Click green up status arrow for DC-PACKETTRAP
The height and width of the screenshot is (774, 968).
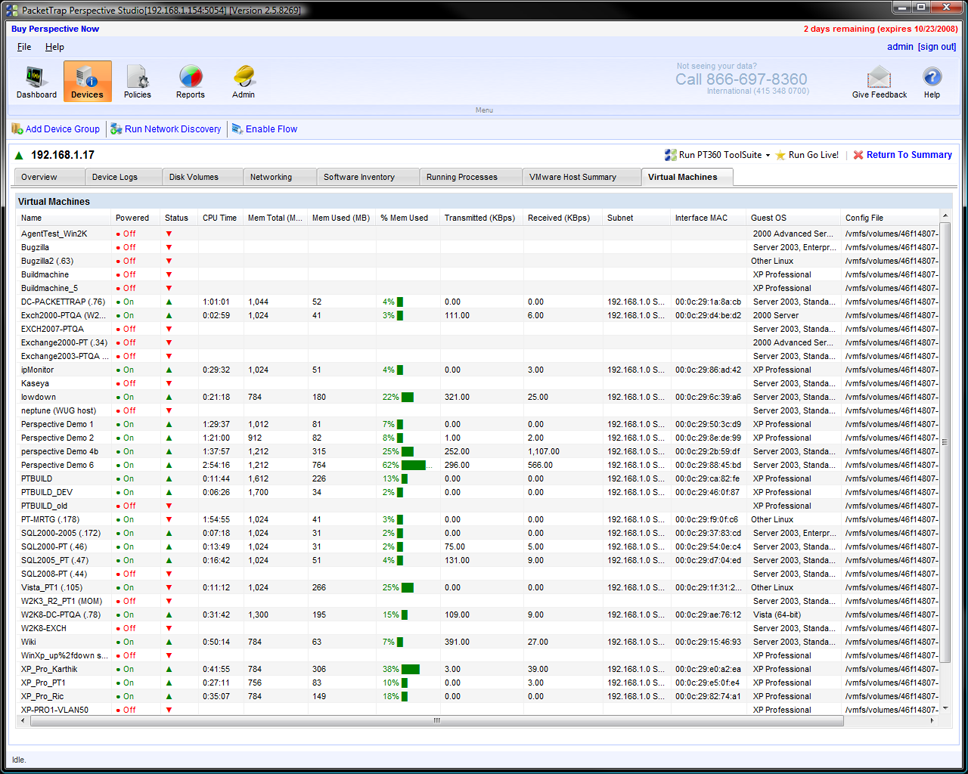(x=169, y=302)
